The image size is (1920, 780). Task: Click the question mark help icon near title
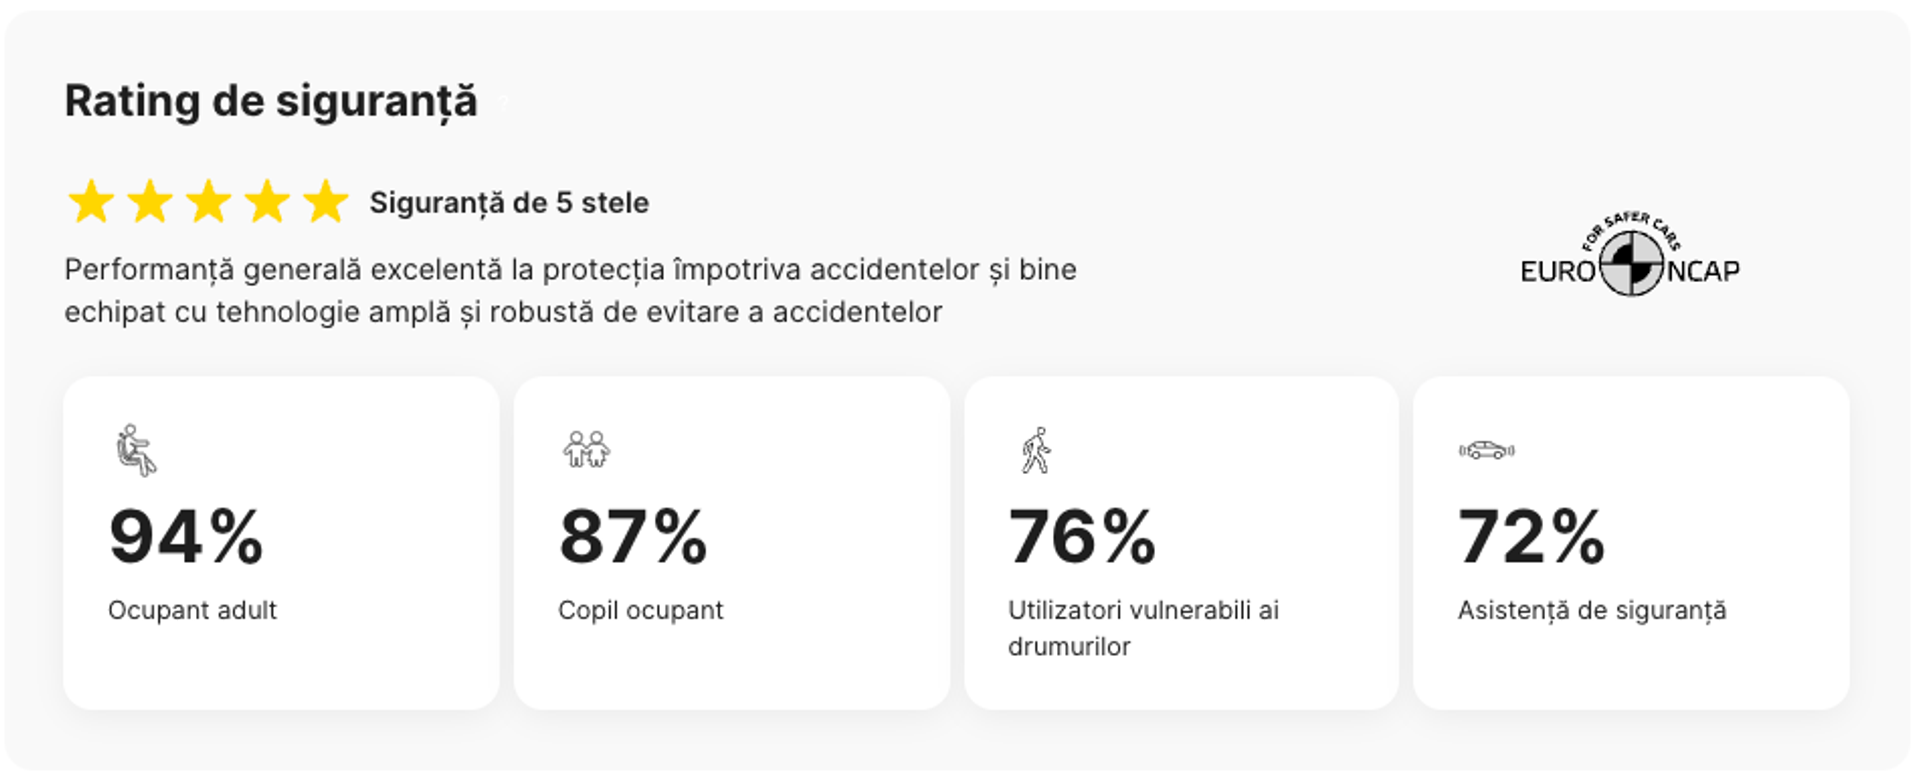(504, 102)
